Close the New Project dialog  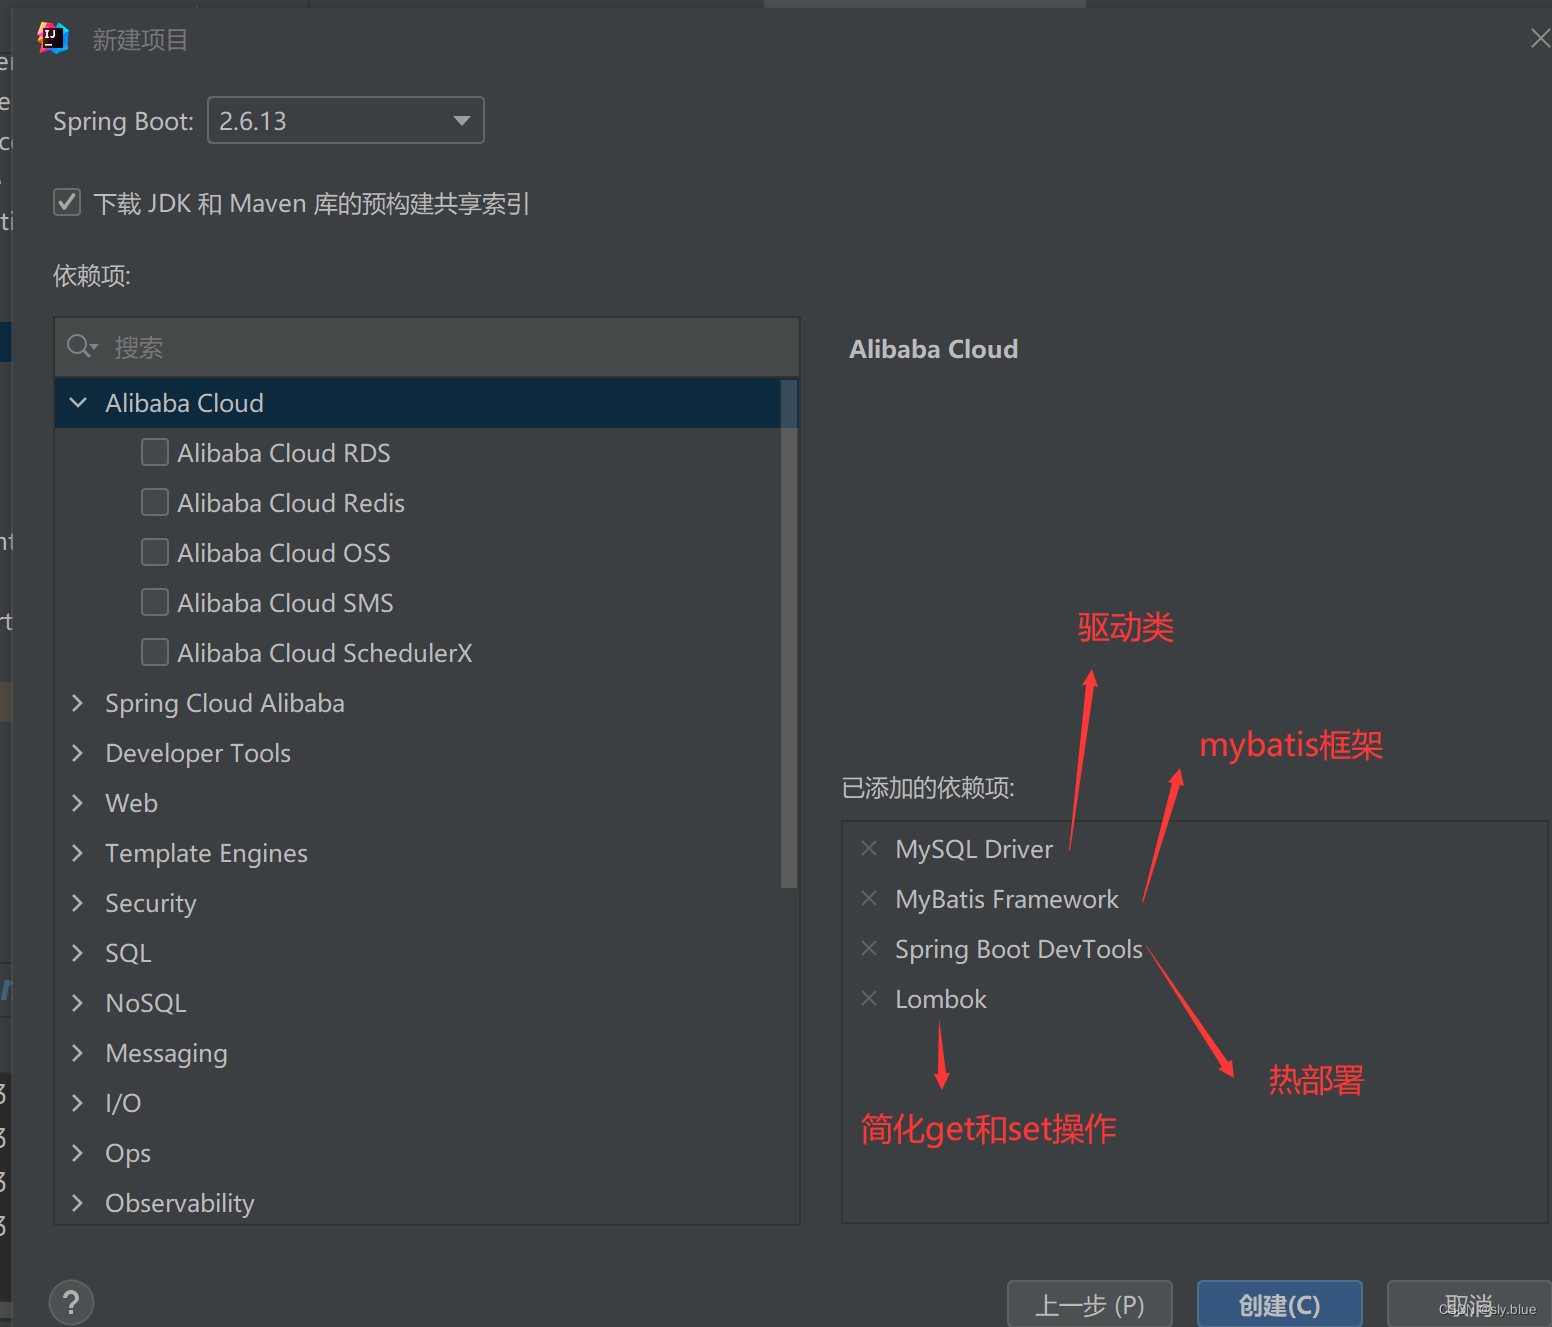click(x=1540, y=38)
